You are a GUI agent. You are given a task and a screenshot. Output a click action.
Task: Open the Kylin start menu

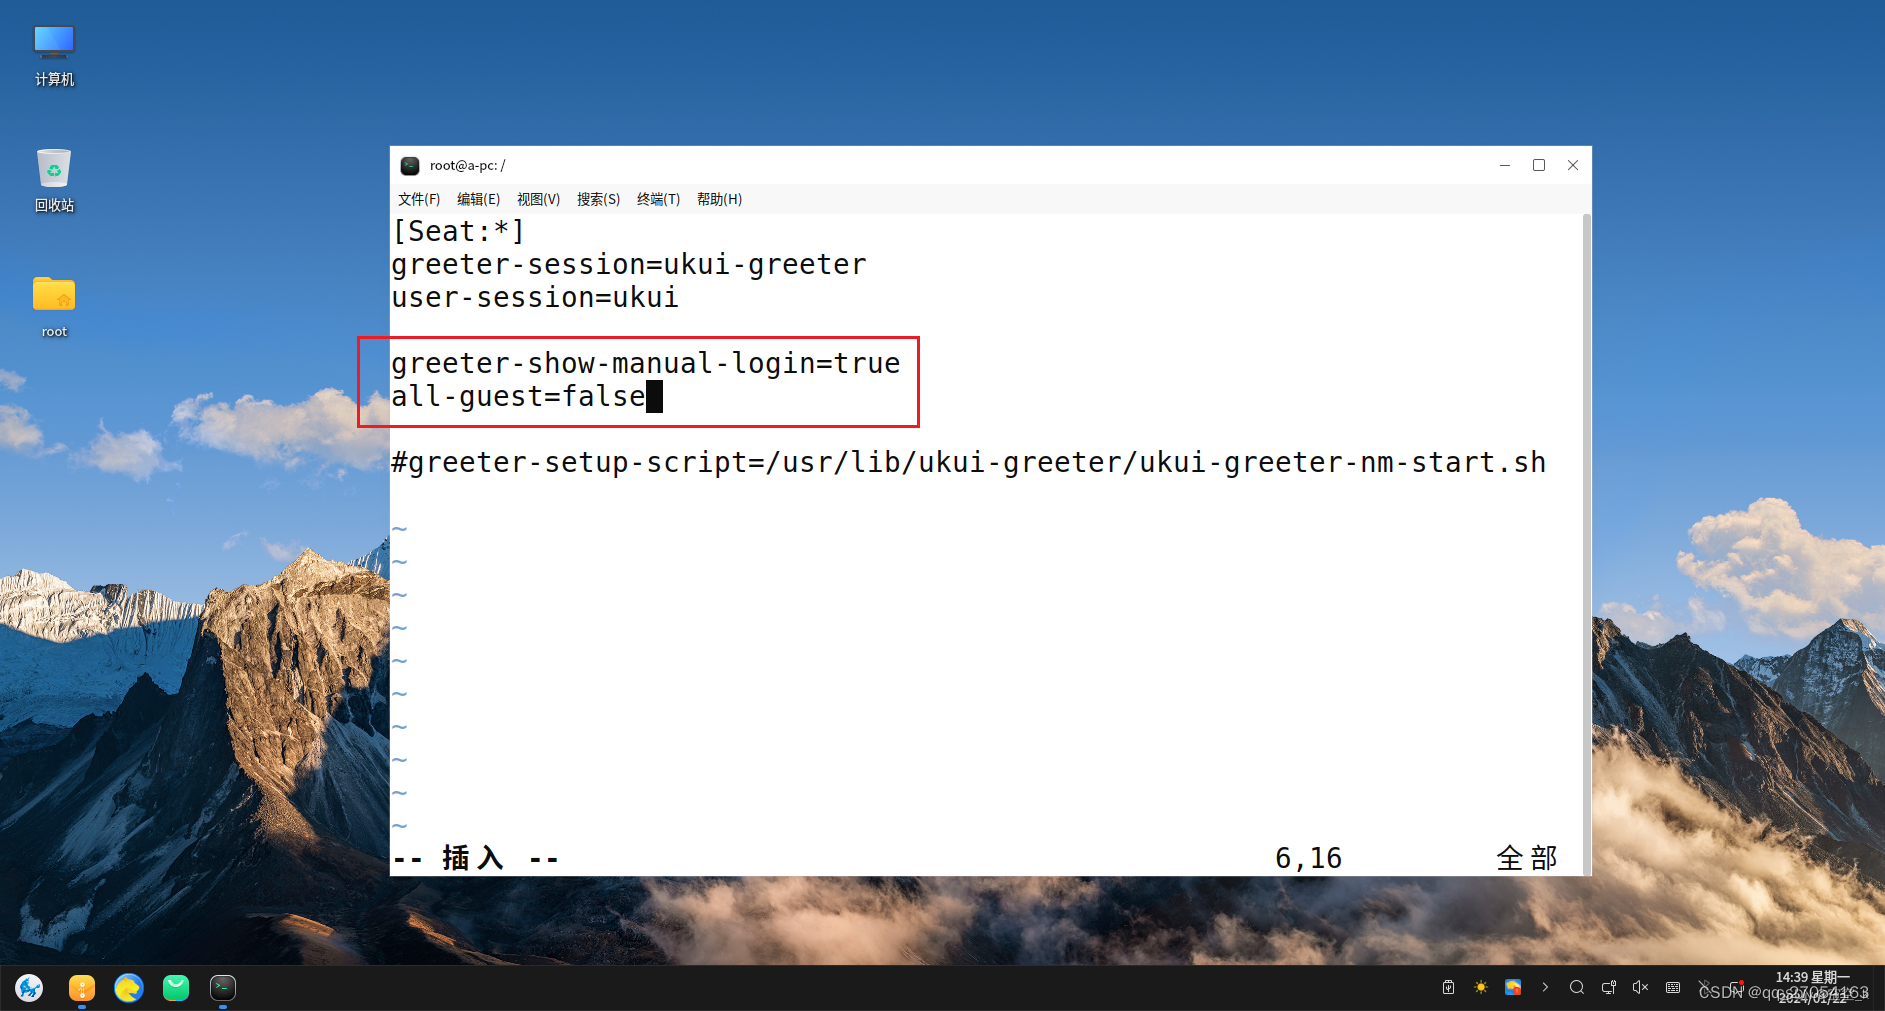(x=29, y=988)
